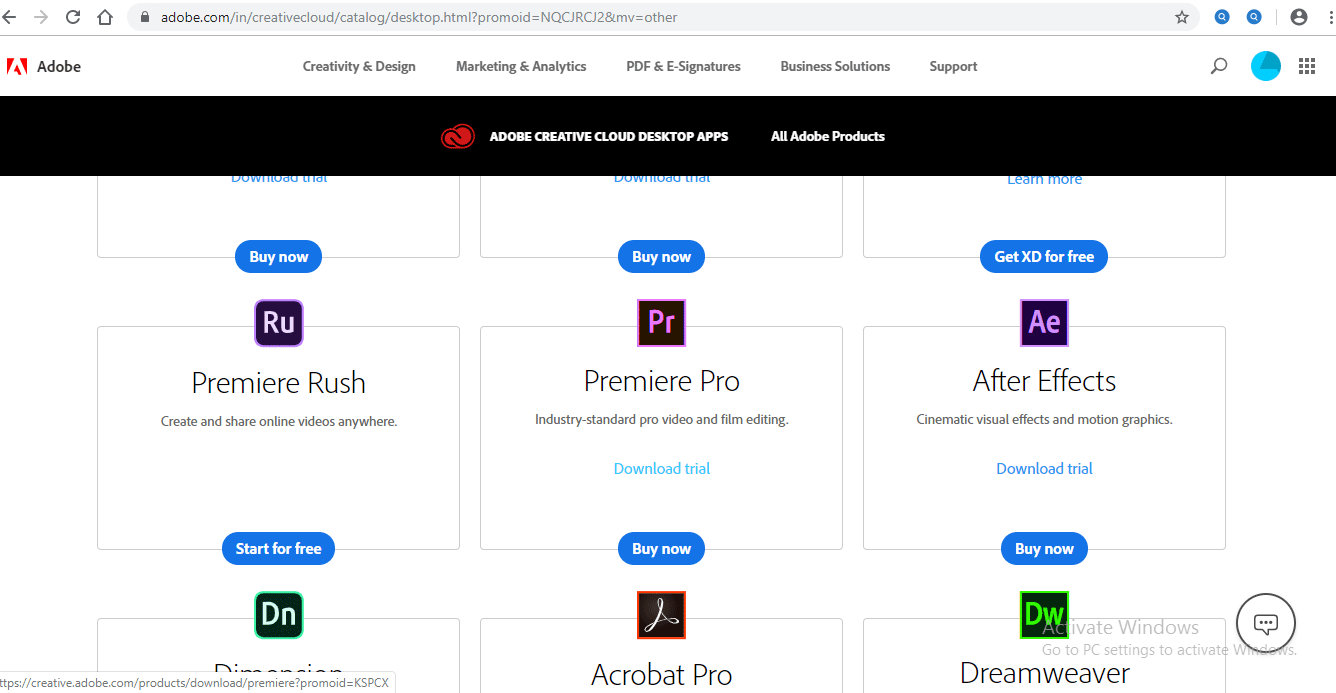The image size is (1336, 693).
Task: Bookmark page with star icon
Action: coord(1182,17)
